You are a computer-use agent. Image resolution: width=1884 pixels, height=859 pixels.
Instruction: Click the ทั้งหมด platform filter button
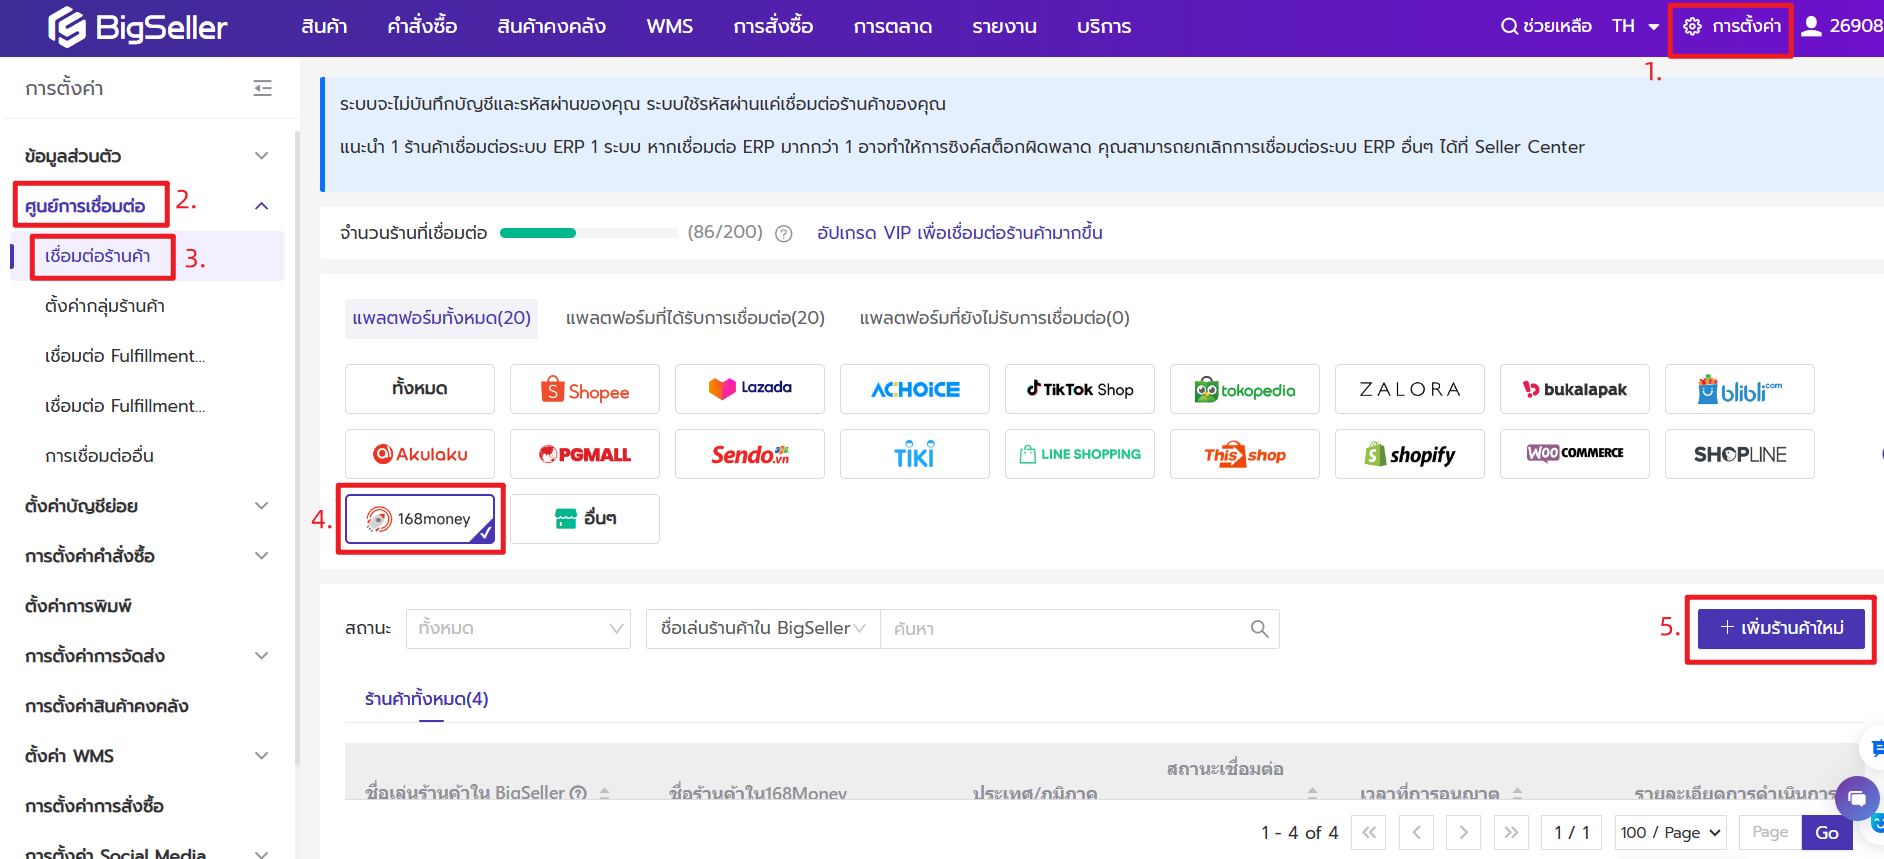coord(420,389)
